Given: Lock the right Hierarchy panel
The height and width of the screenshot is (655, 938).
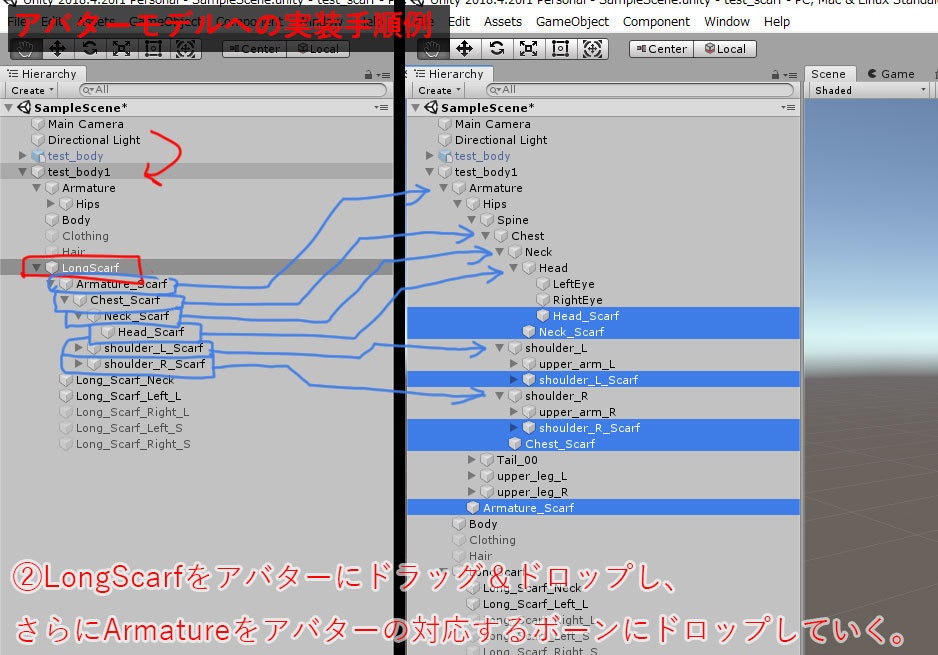Looking at the screenshot, I should point(775,75).
